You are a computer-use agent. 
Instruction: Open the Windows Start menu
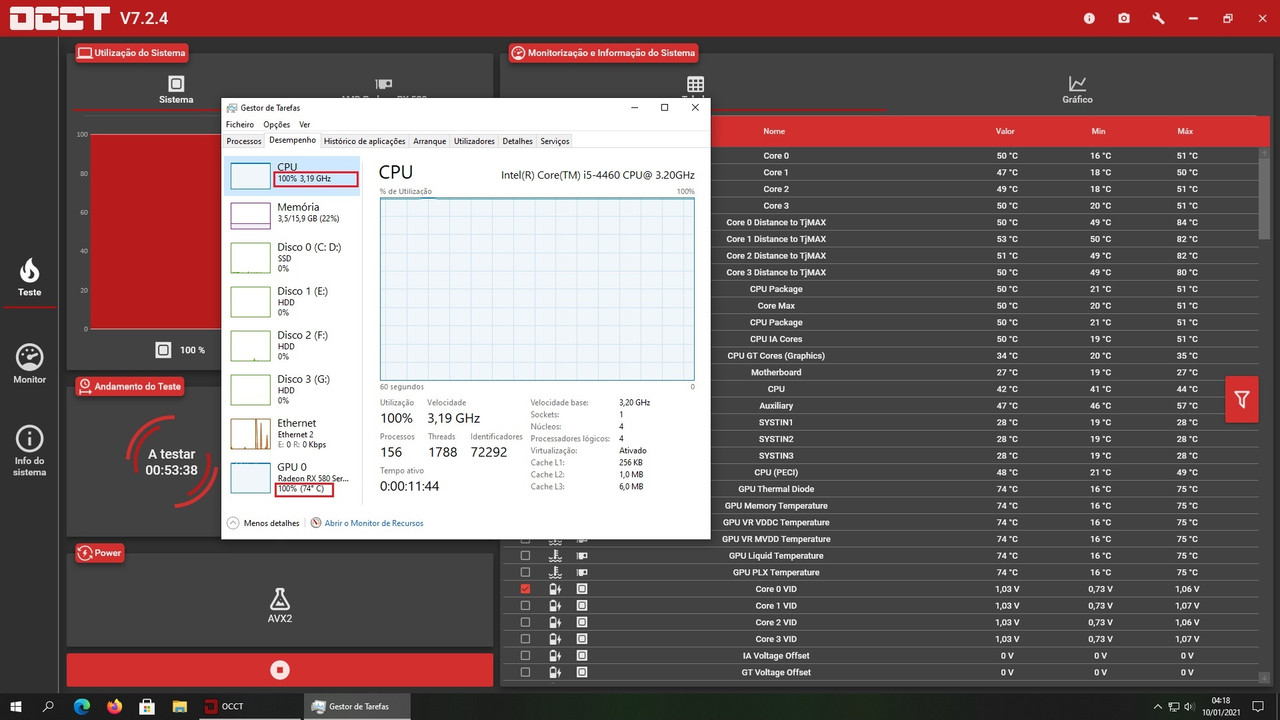16,706
